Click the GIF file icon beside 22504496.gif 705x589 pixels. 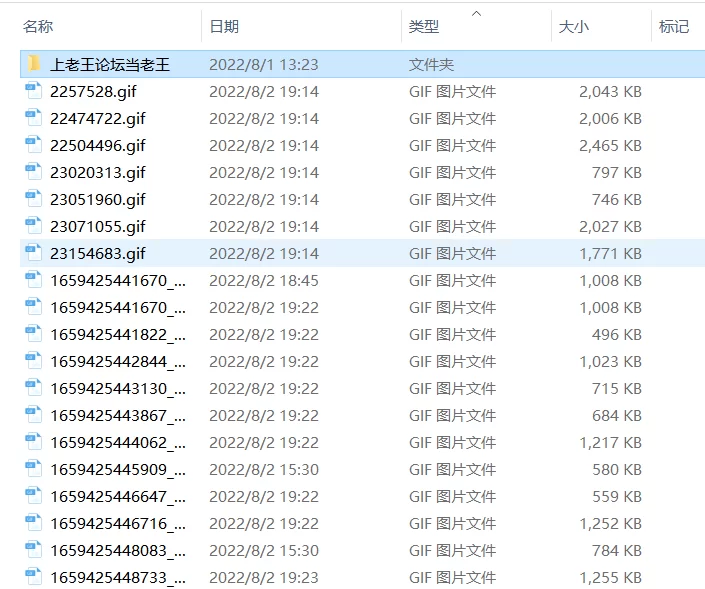coord(34,145)
